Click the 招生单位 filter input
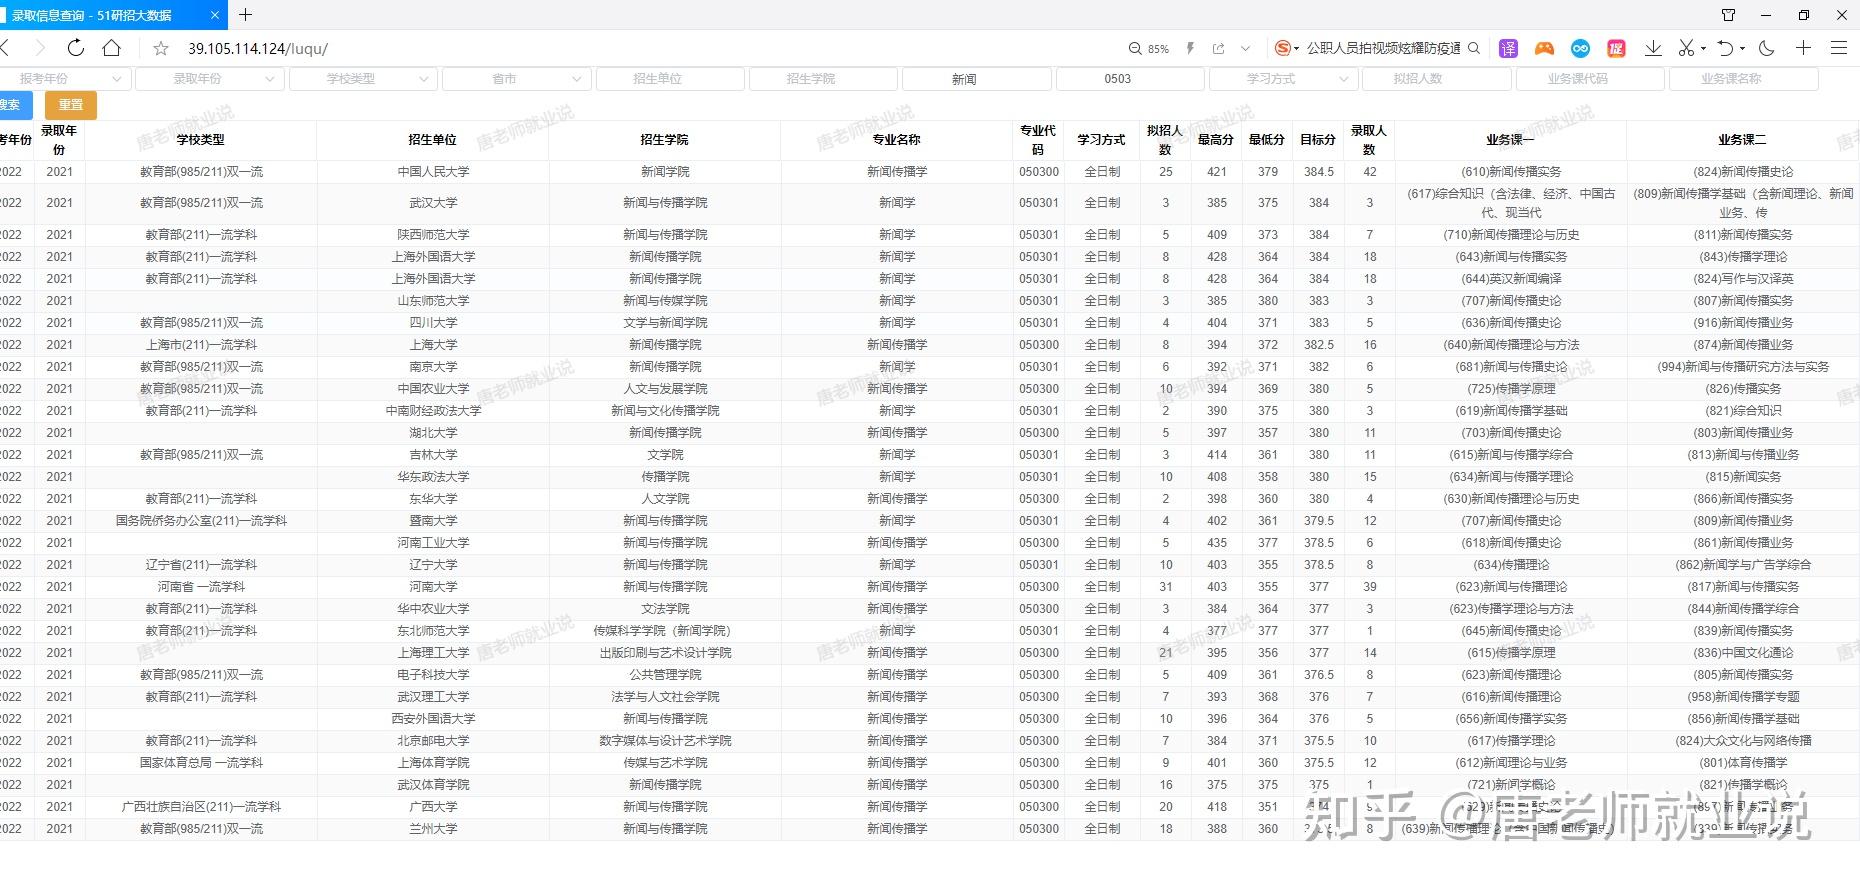The width and height of the screenshot is (1860, 891). click(x=670, y=78)
